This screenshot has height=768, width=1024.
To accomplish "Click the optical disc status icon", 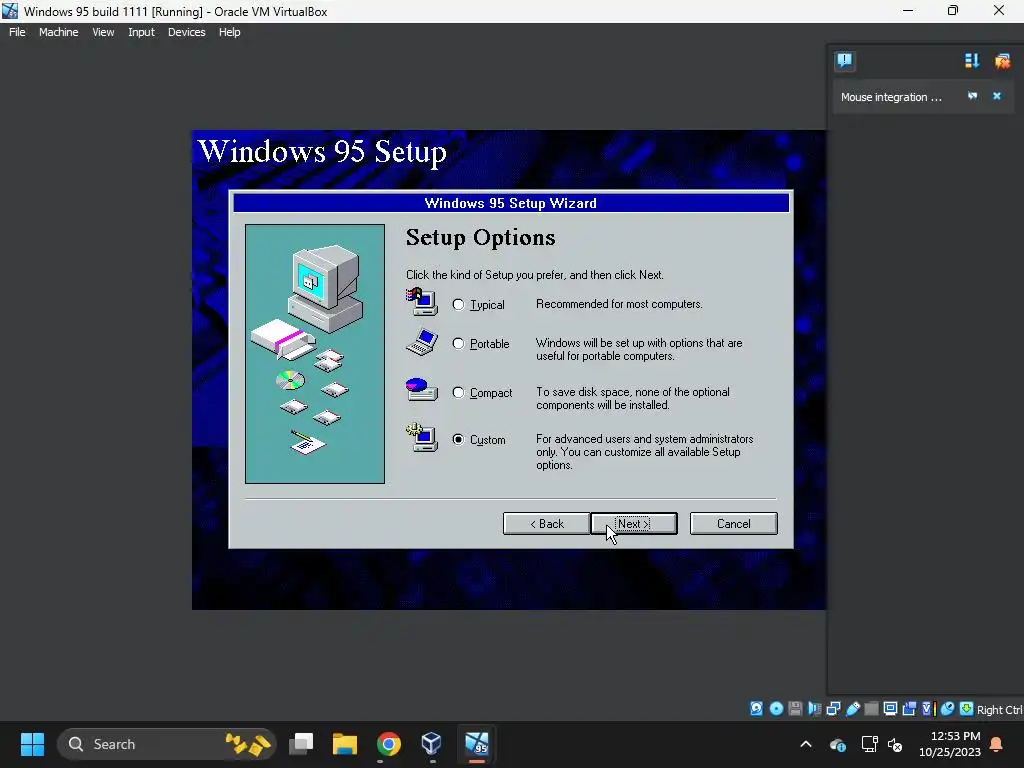I will [776, 709].
